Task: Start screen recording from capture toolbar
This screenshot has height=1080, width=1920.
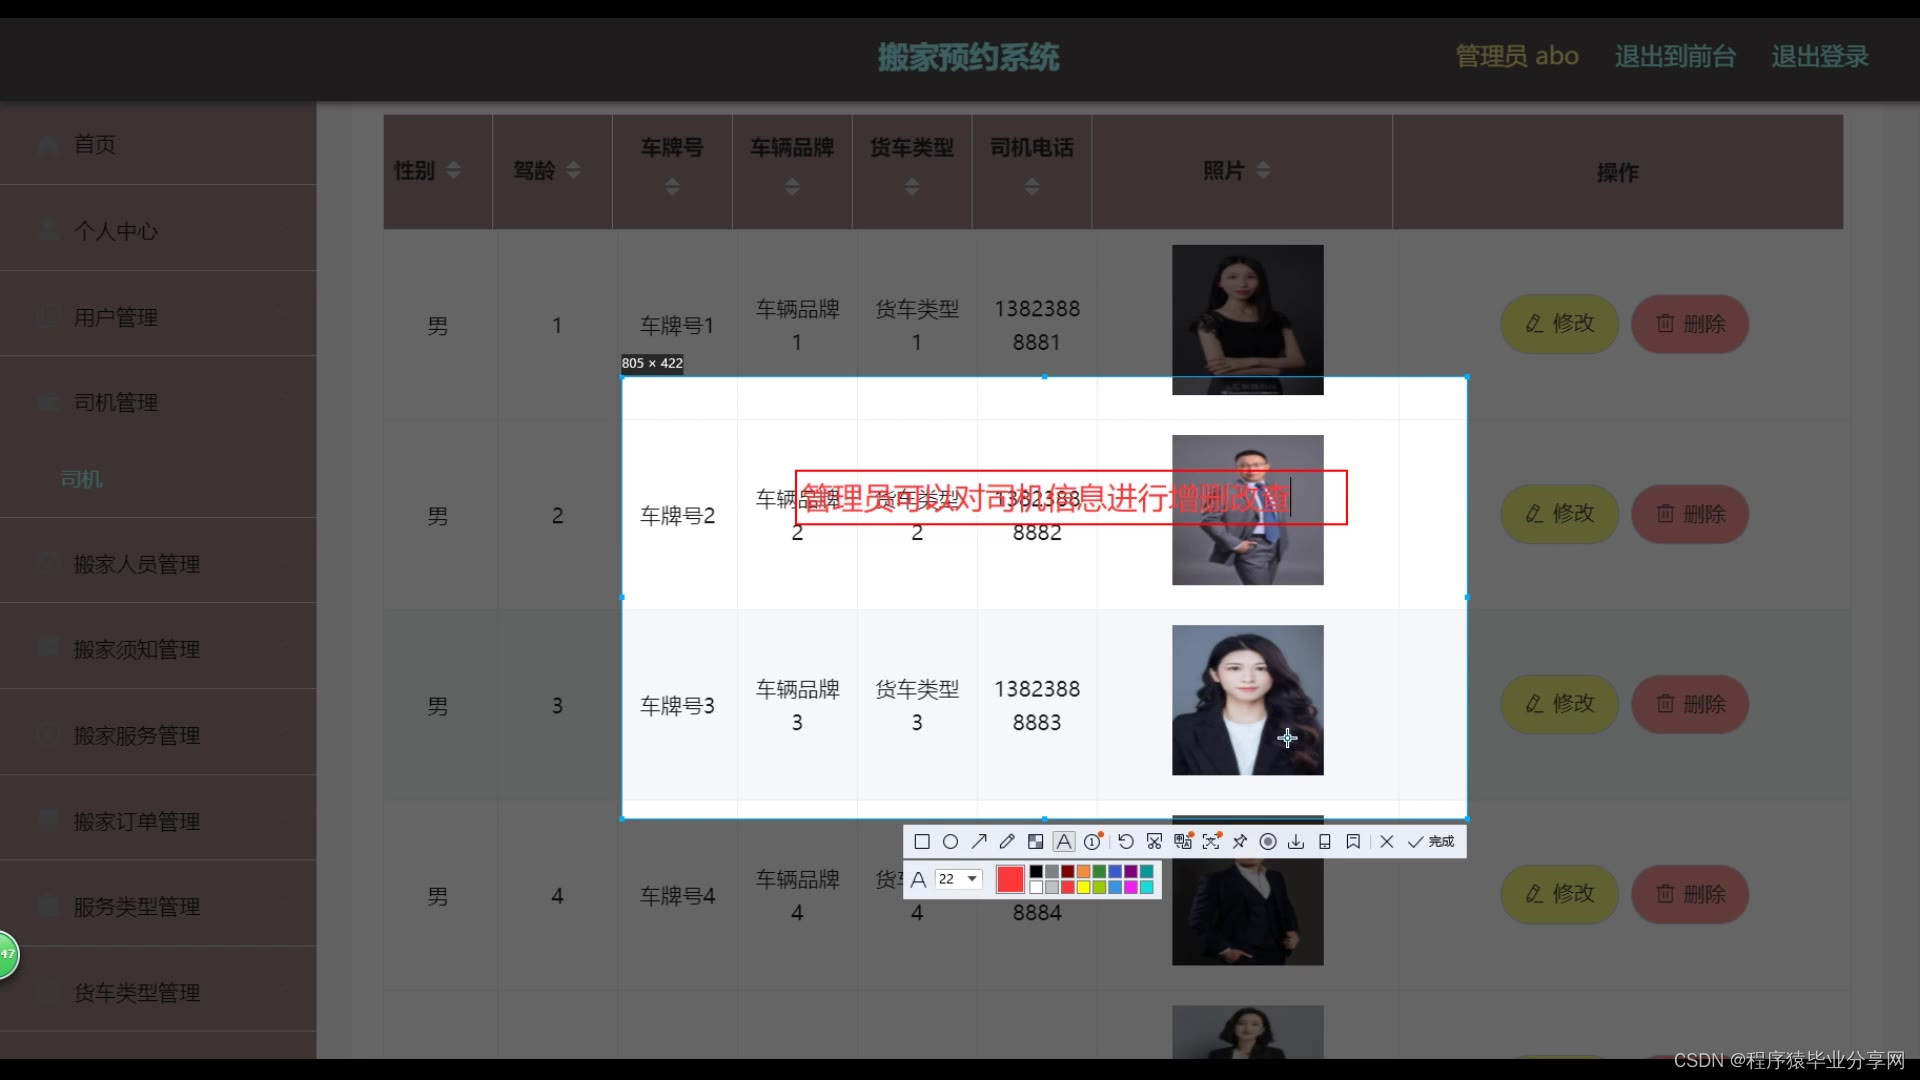Action: point(1268,842)
